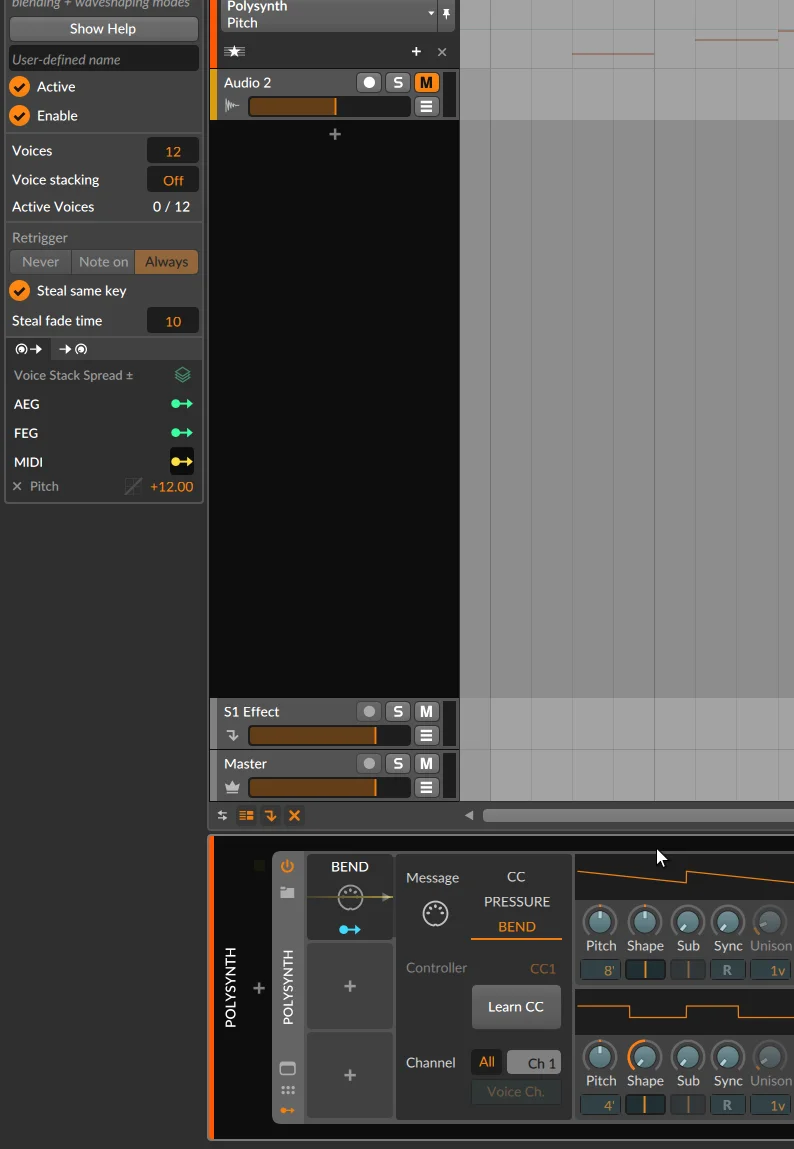This screenshot has width=794, height=1149.
Task: Select the PRESSURE message type
Action: click(516, 902)
